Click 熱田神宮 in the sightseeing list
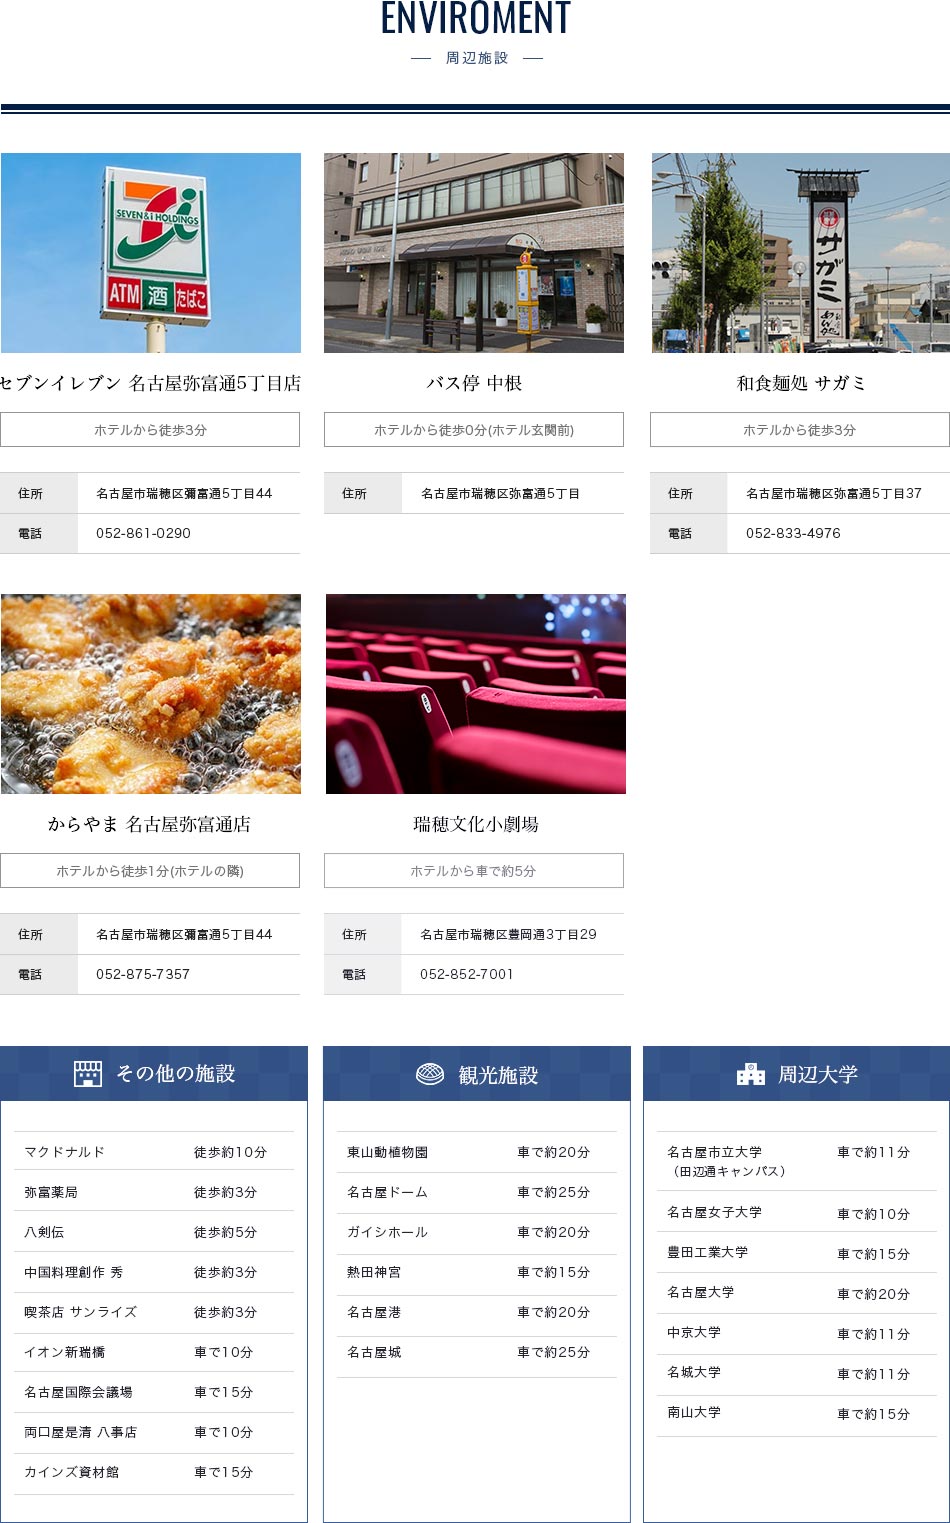The height and width of the screenshot is (1523, 950). point(374,1272)
